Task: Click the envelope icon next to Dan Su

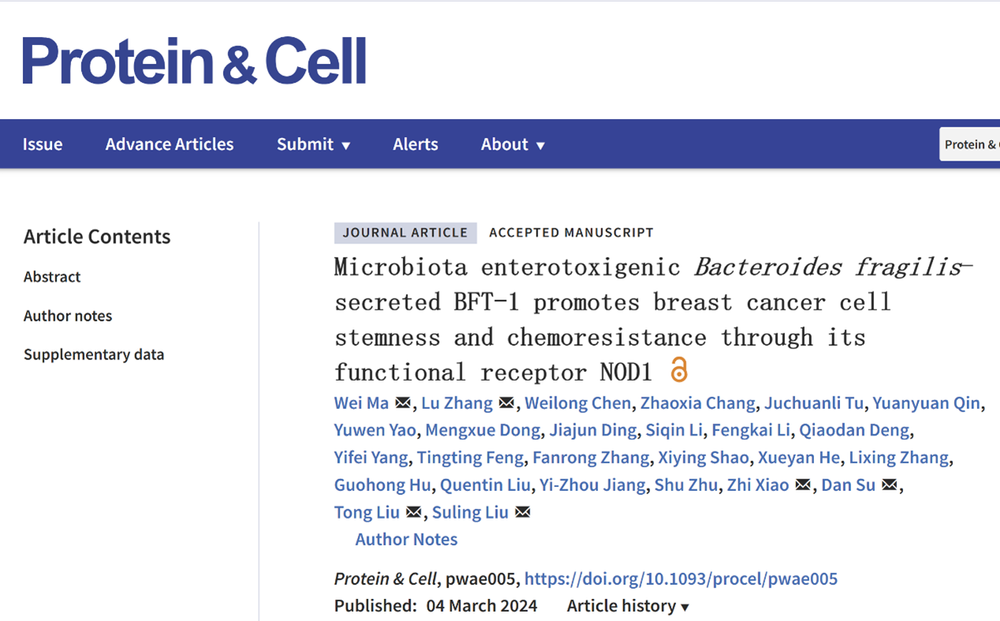Action: pos(889,485)
